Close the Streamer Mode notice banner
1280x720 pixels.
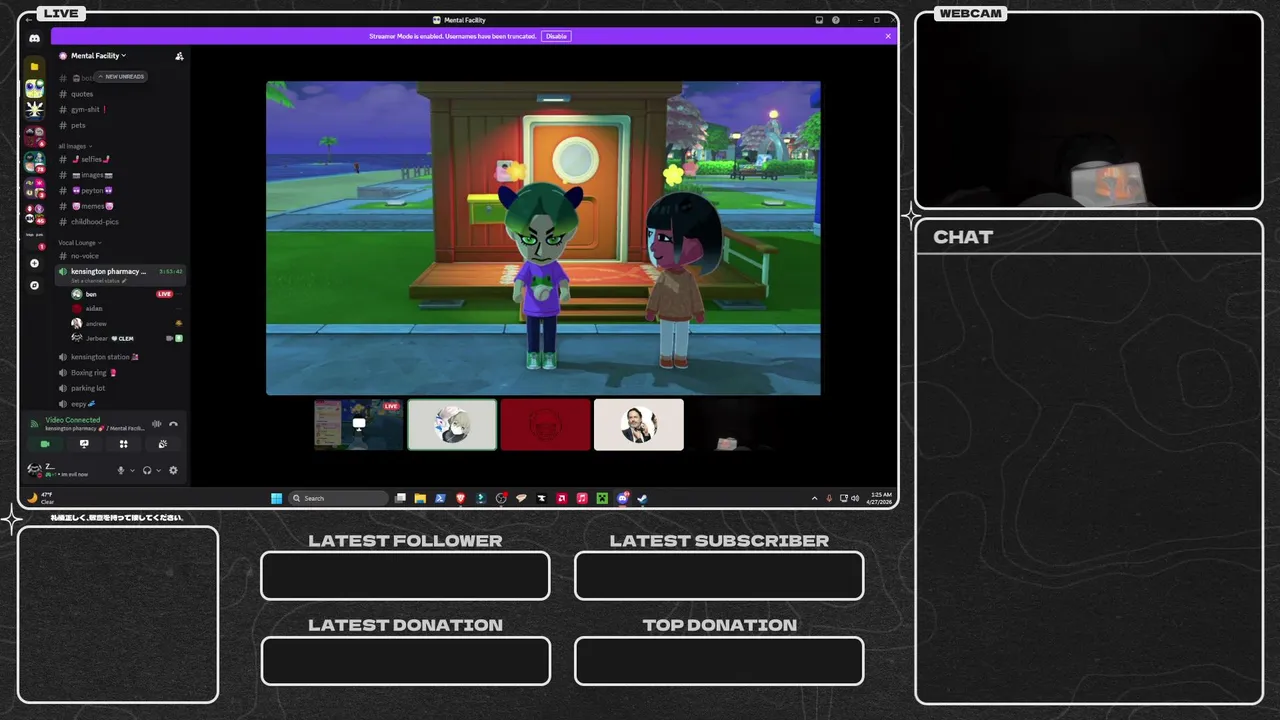(x=888, y=36)
